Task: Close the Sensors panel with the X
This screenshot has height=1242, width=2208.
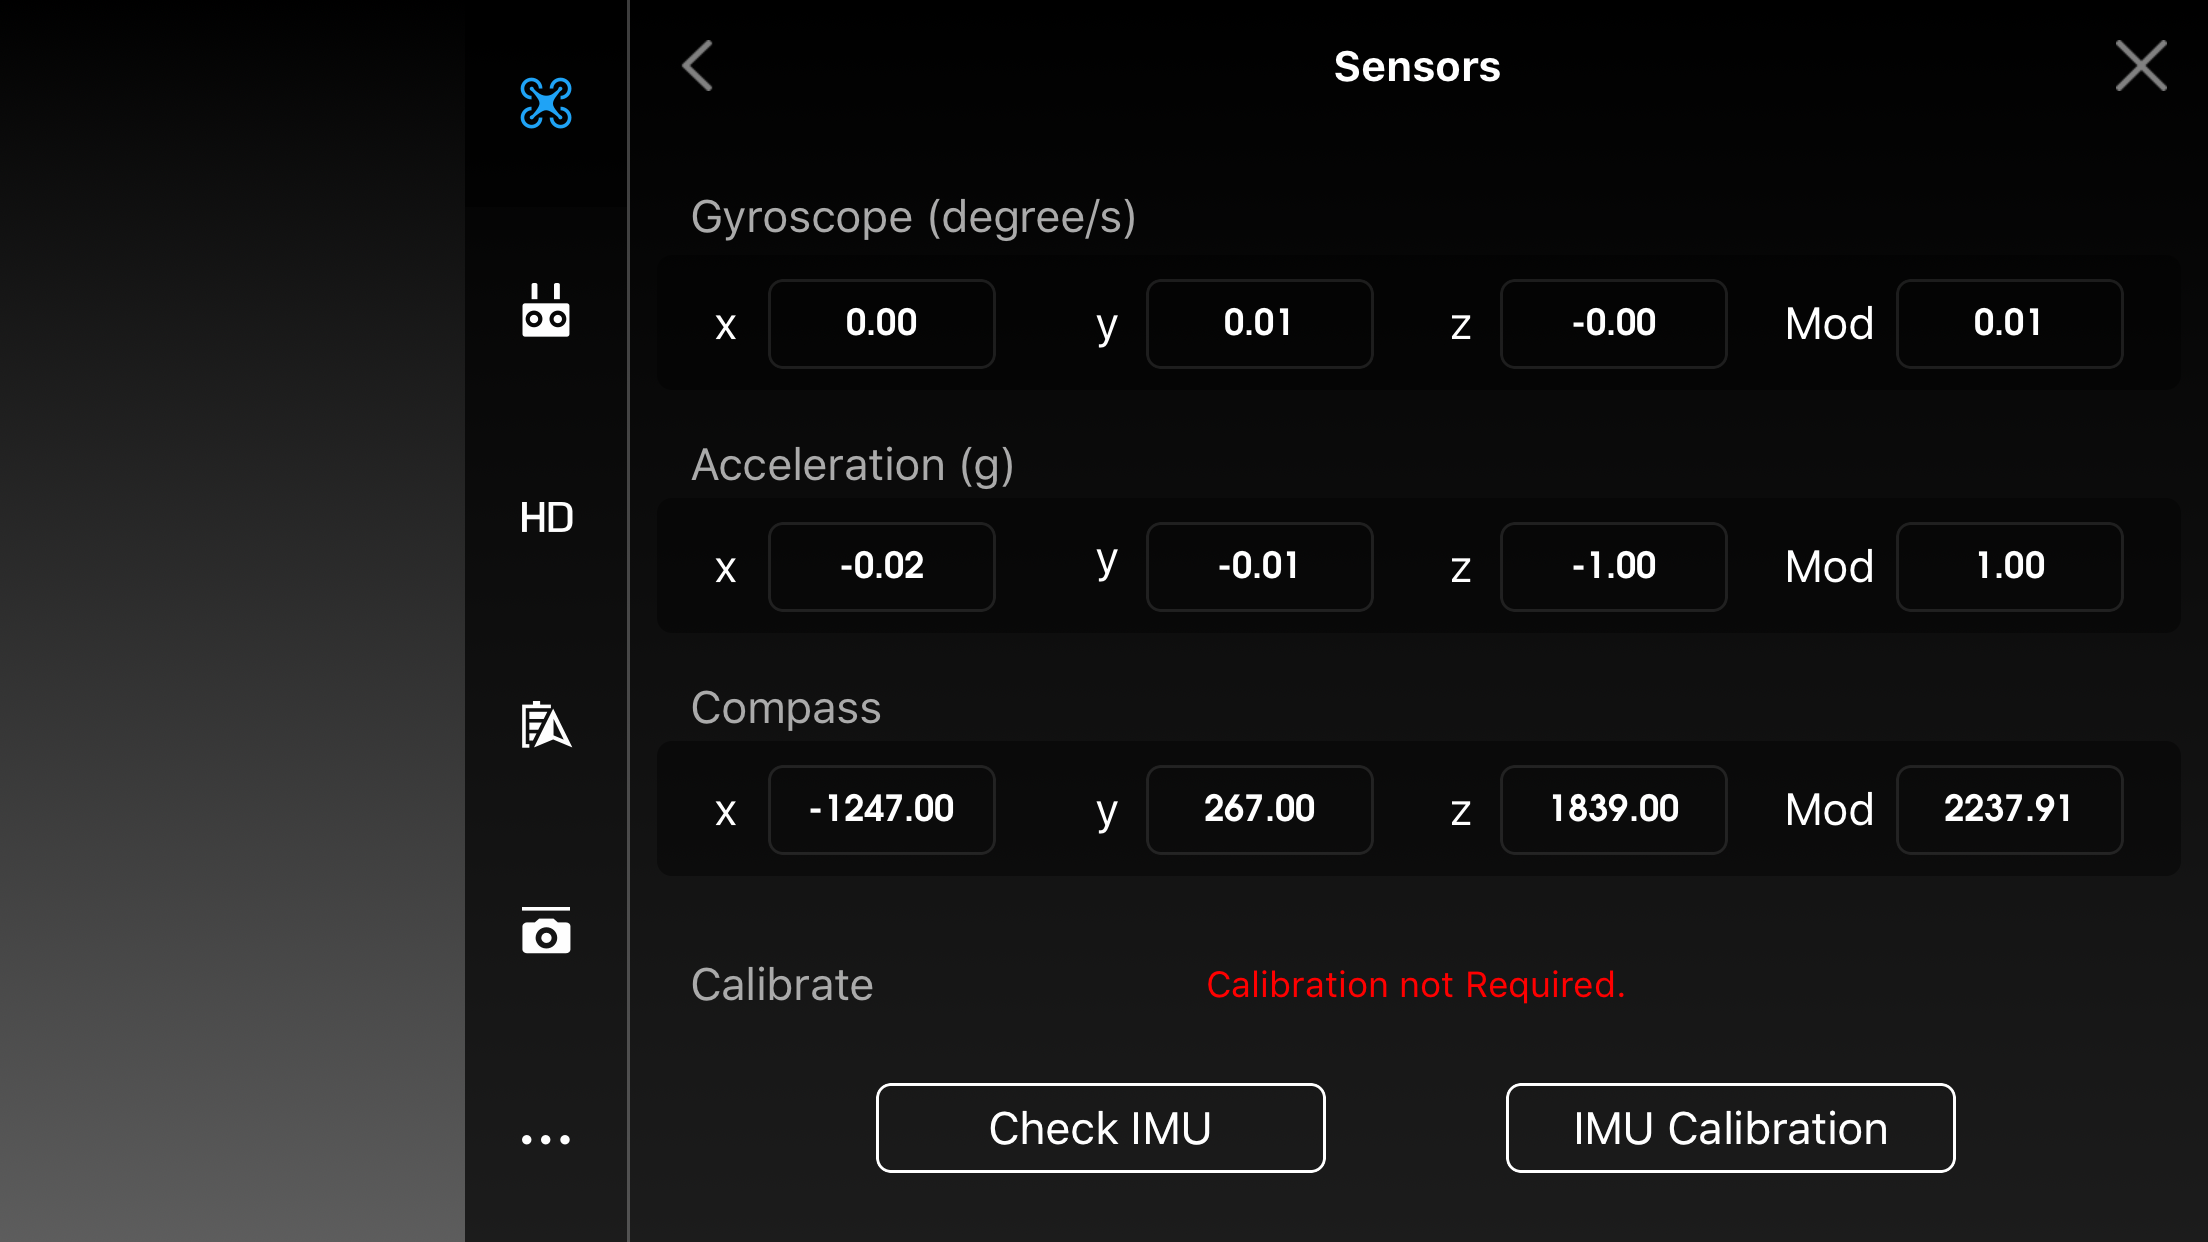Action: click(2141, 66)
